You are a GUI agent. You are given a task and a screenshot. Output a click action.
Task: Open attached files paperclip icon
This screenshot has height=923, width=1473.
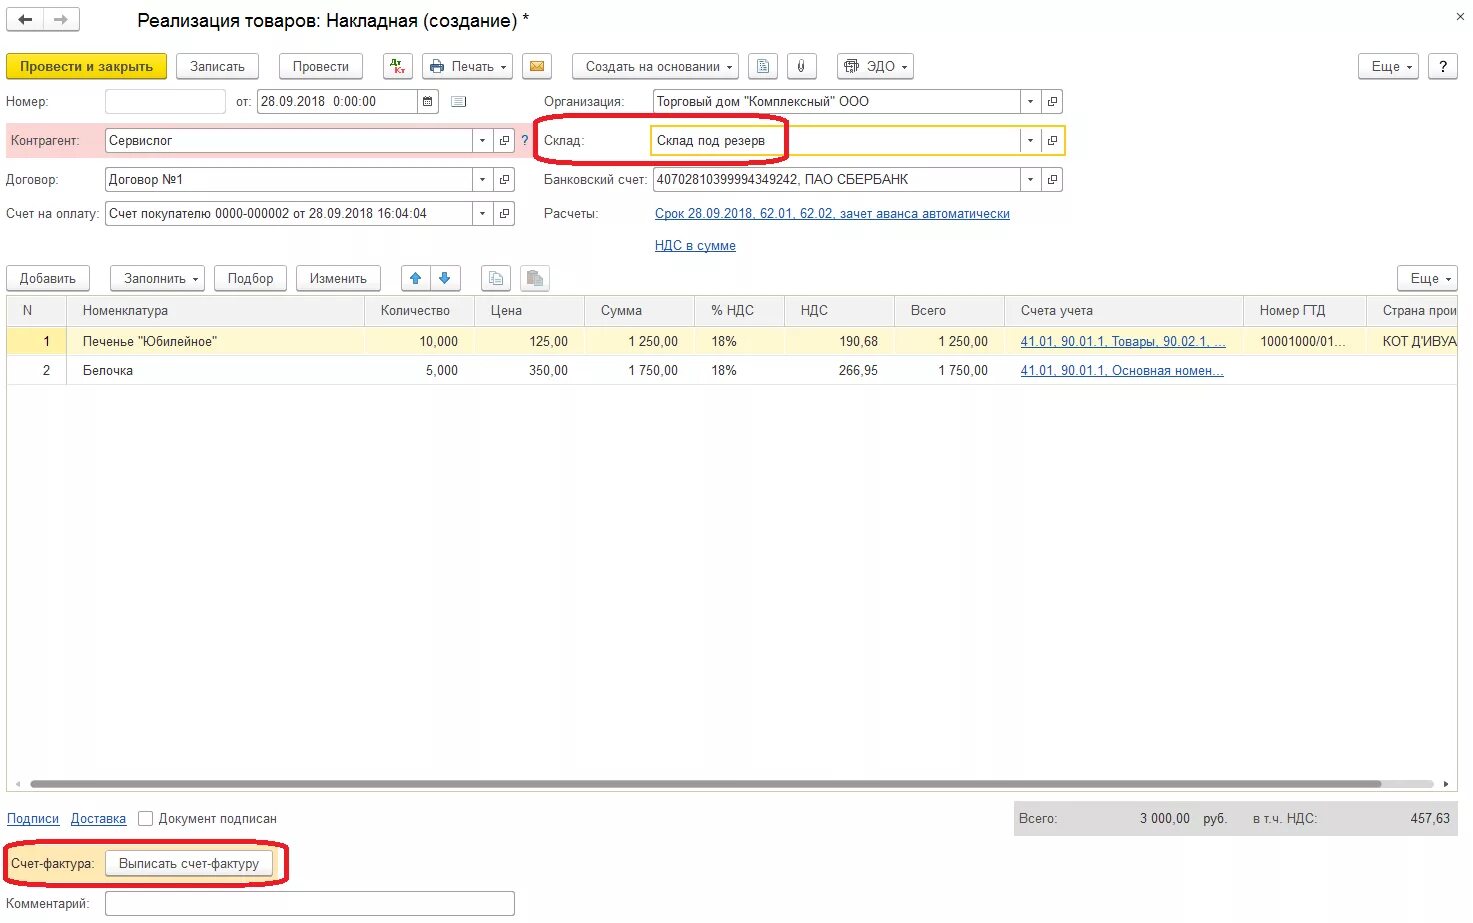click(x=801, y=66)
